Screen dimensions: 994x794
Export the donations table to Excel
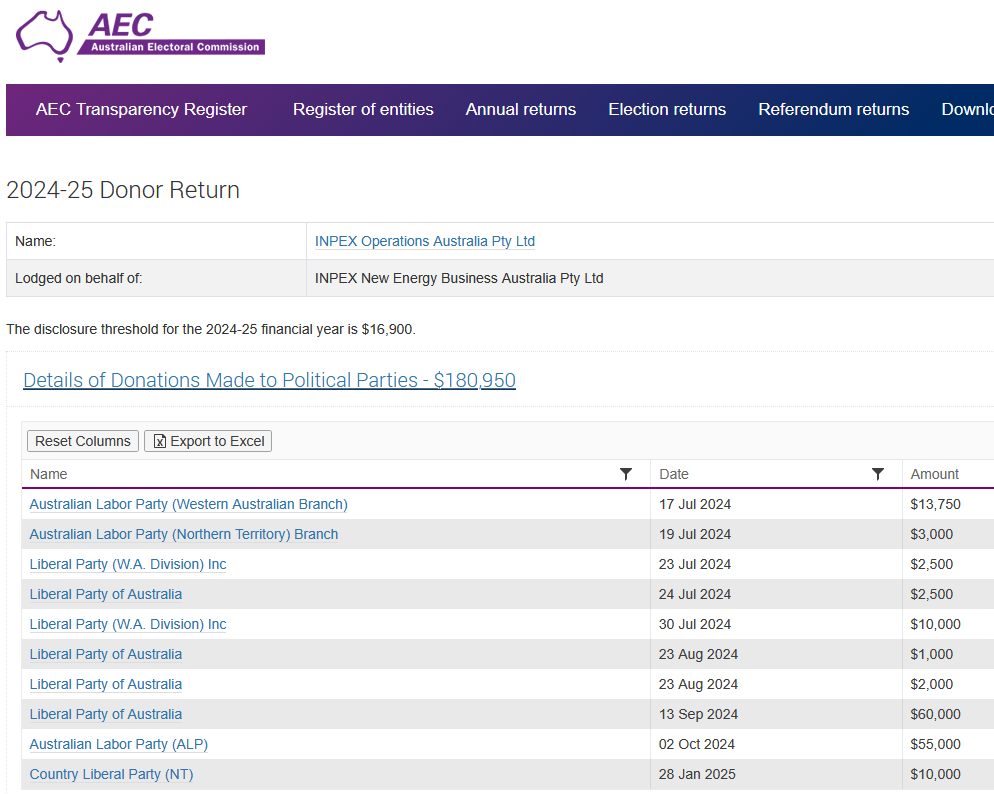point(208,441)
